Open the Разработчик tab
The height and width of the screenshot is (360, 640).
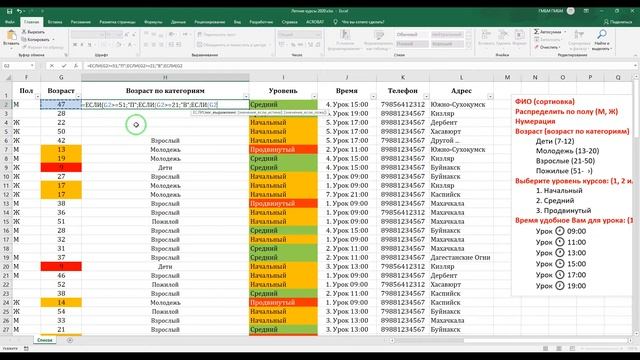tap(261, 22)
